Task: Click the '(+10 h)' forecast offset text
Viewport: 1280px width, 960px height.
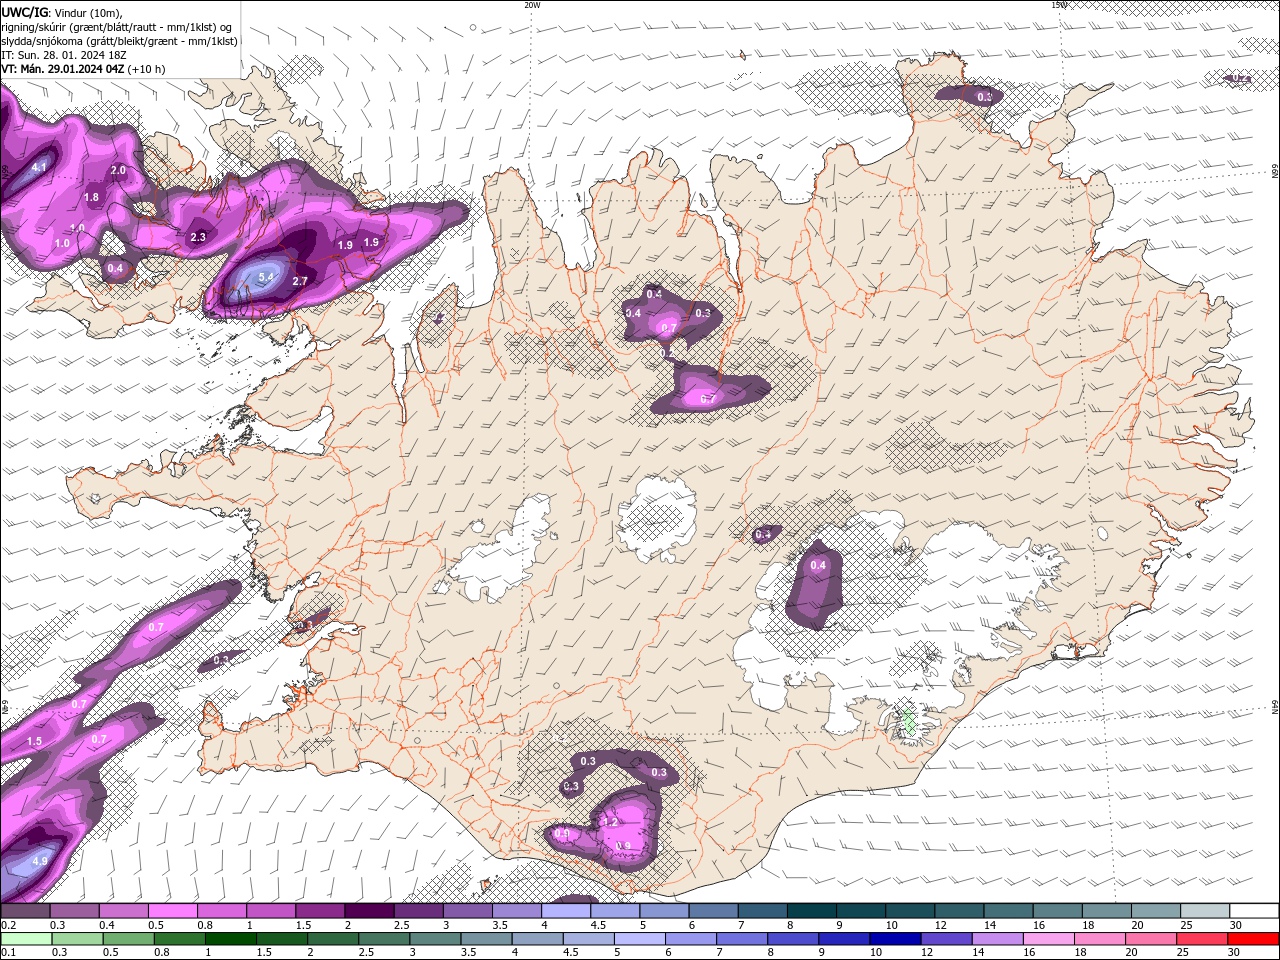Action: (146, 69)
